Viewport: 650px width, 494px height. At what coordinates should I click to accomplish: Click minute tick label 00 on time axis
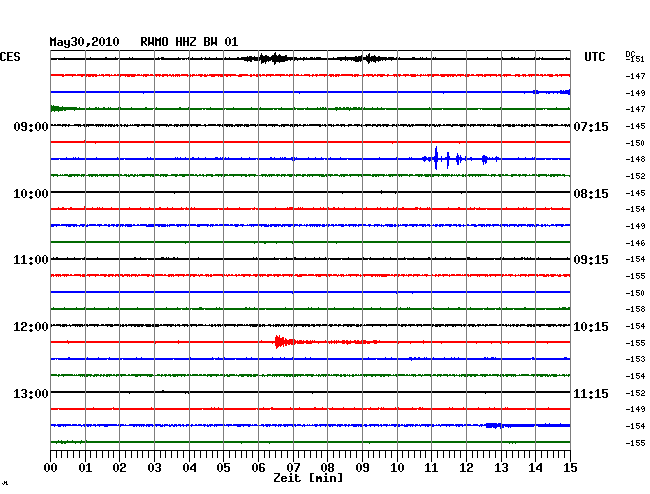50,468
